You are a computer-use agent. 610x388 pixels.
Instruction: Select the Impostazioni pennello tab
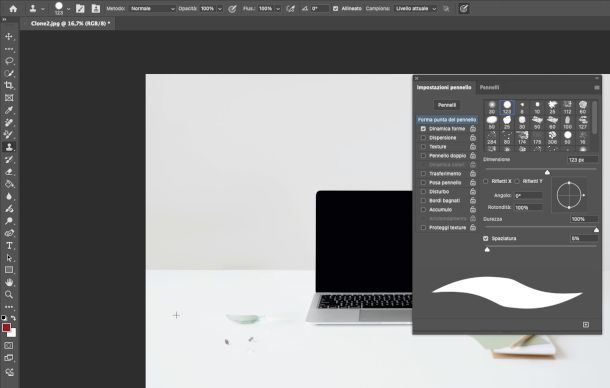[x=444, y=88]
